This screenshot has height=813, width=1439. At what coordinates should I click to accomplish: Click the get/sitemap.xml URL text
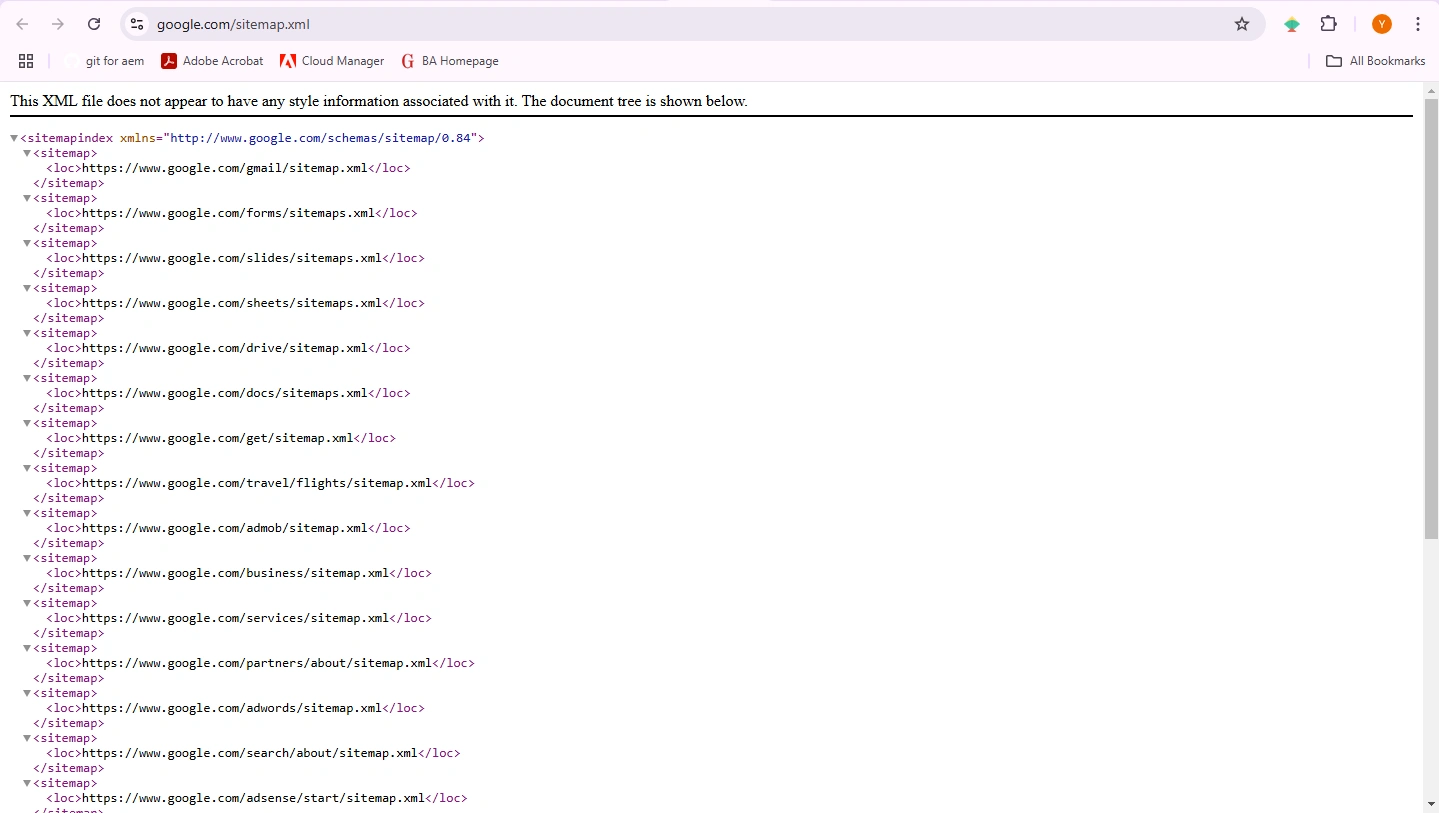(x=218, y=438)
